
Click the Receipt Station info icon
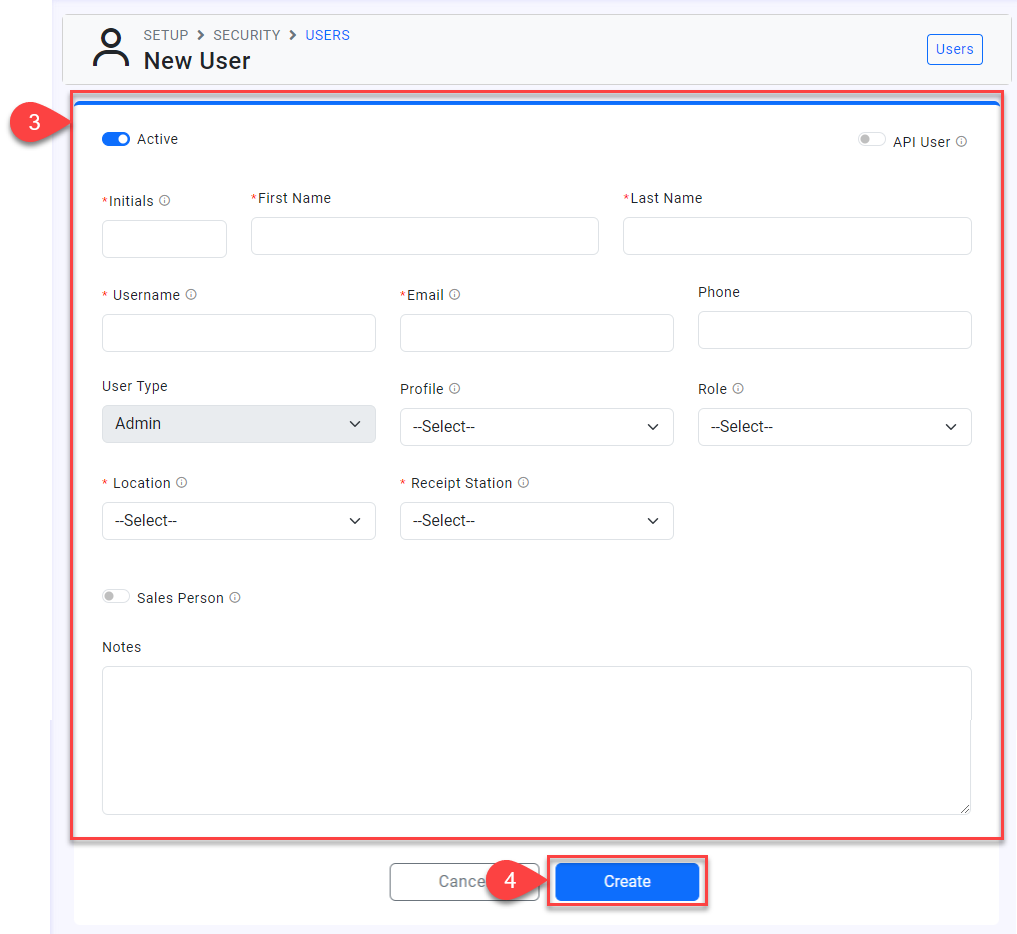click(523, 483)
